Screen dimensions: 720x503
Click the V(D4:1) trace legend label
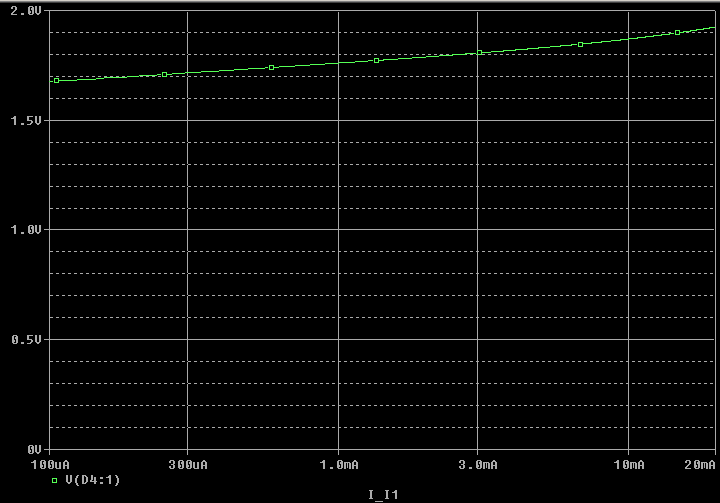(x=93, y=480)
